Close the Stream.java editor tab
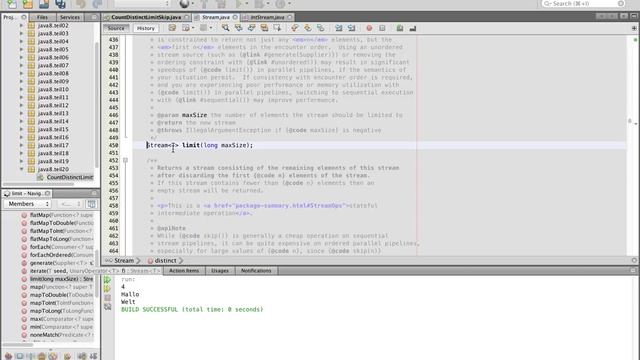Screen dimensions: 640x360 235,17
